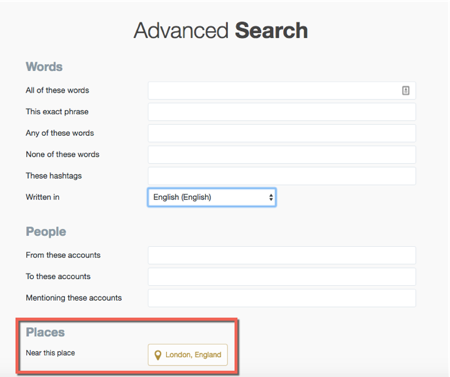
Task: Focus the All of these words field
Action: (x=282, y=90)
